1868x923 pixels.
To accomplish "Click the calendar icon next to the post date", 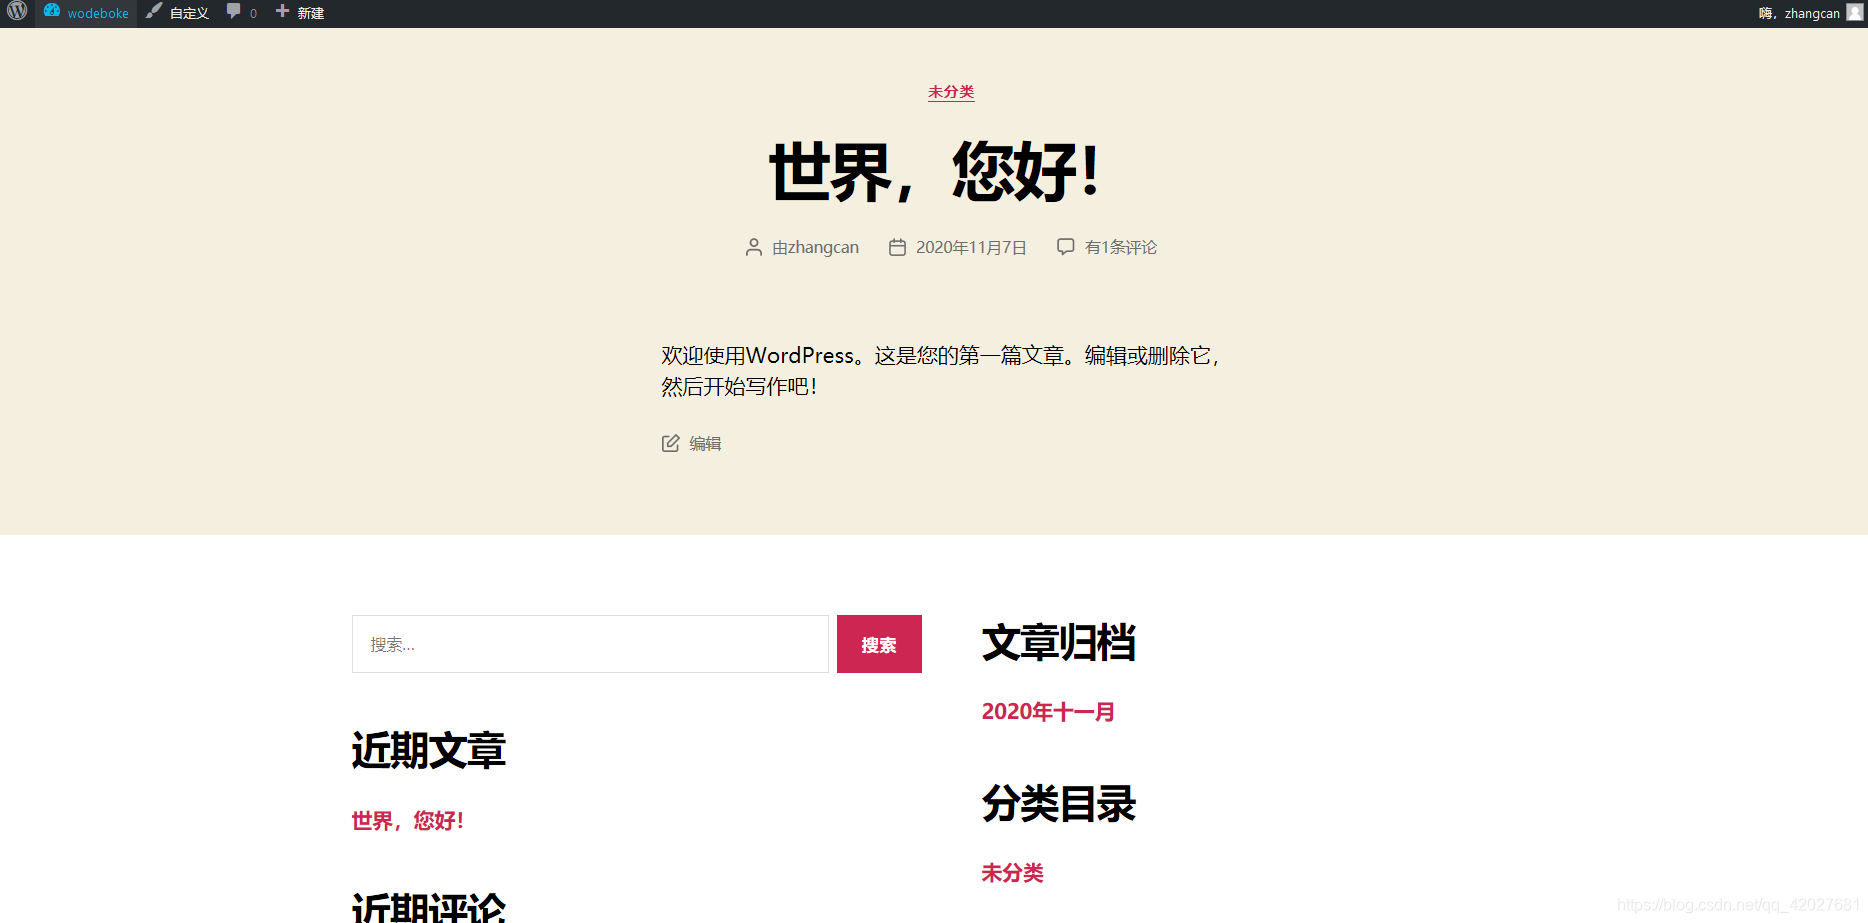I will (897, 247).
